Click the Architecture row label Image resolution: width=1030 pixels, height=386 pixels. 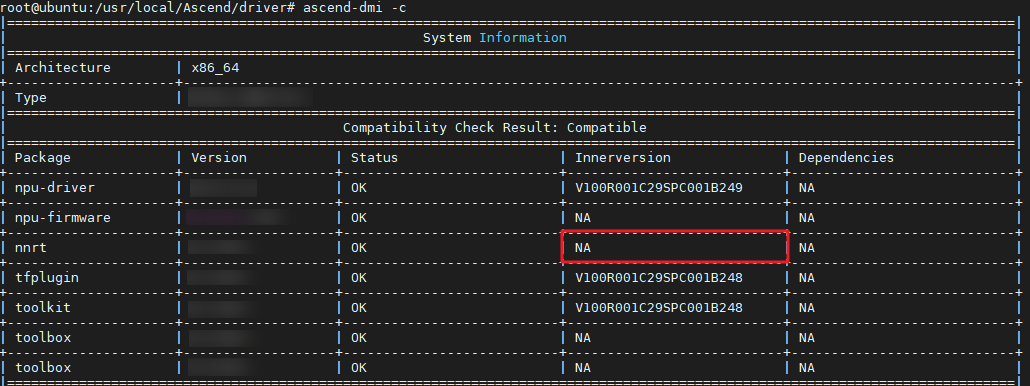point(63,68)
